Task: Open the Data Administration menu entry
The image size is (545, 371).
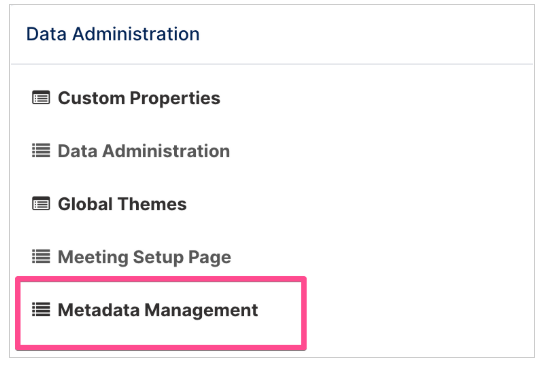Action: click(144, 151)
